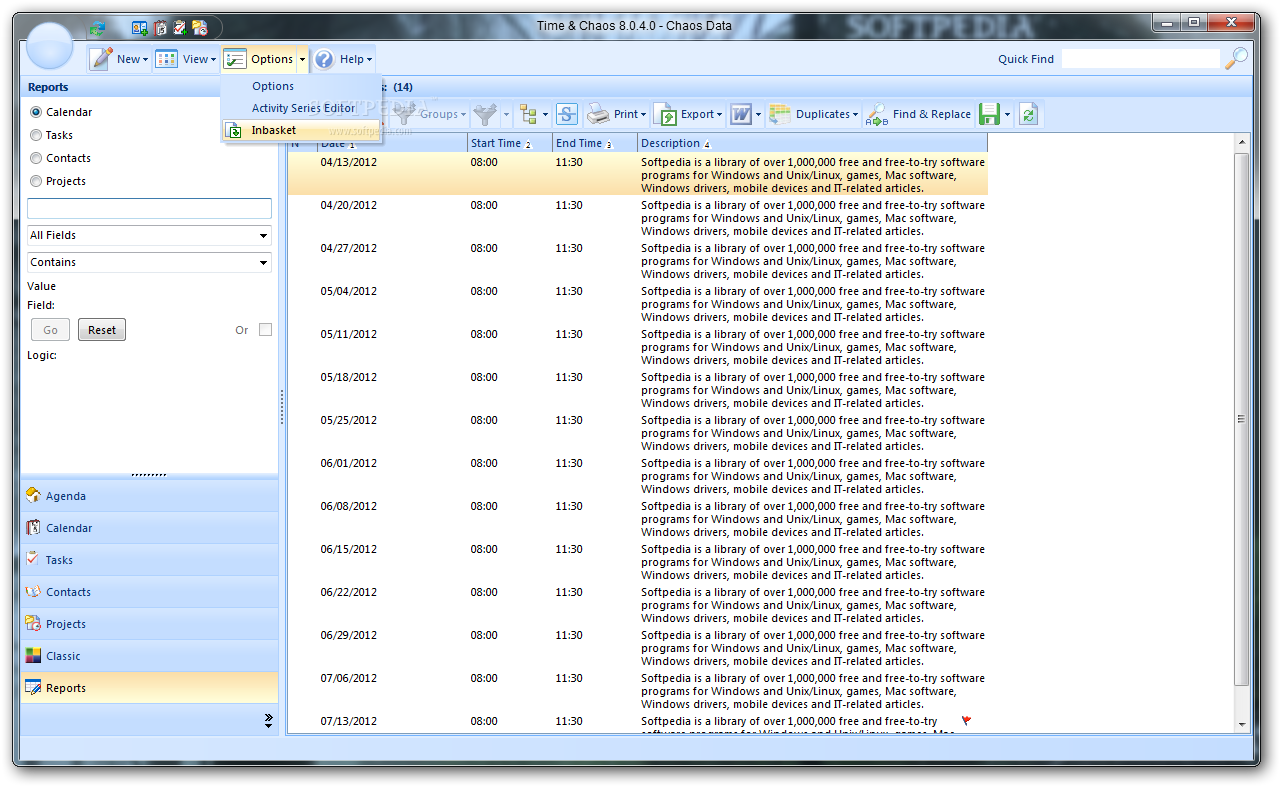Choose Inbasket from the Options menu
This screenshot has height=787, width=1281.
point(301,130)
